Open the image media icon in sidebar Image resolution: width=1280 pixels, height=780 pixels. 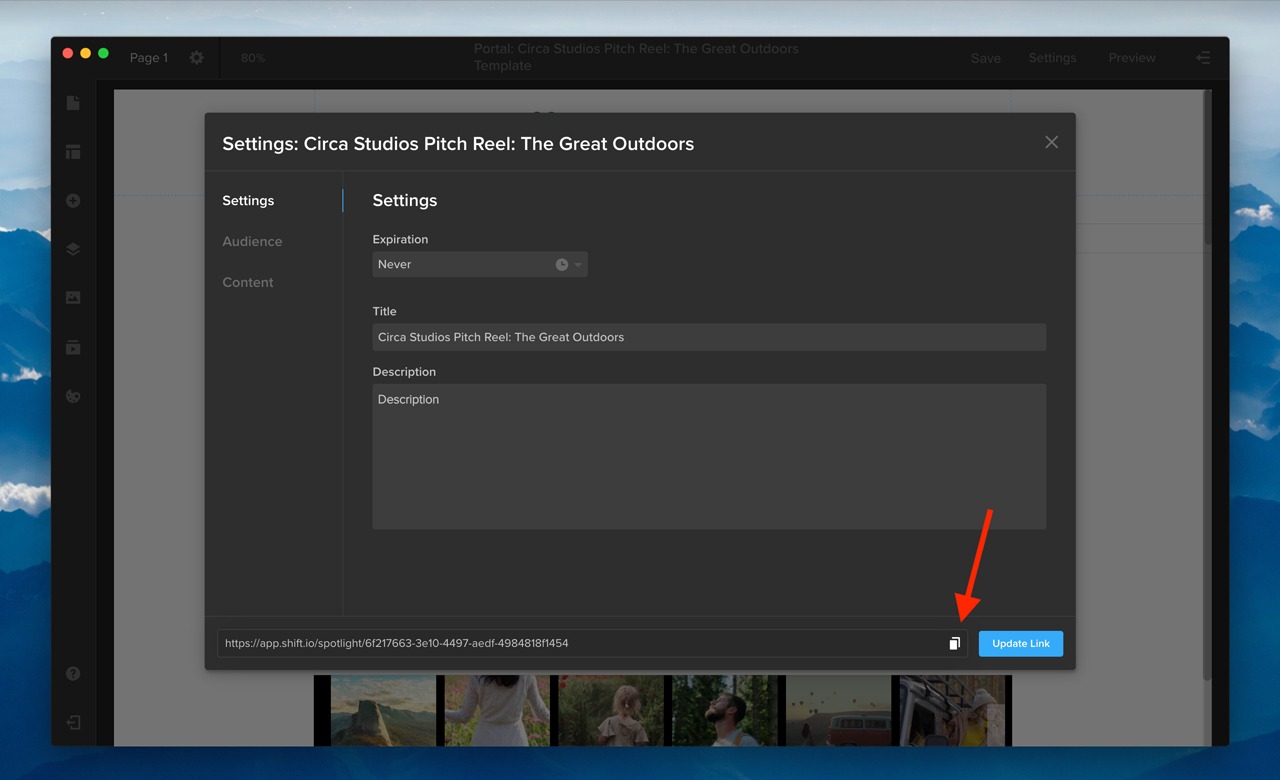click(x=73, y=298)
